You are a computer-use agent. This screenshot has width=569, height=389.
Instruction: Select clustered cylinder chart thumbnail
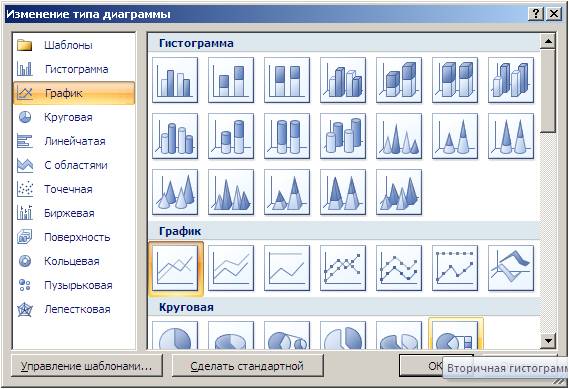pyautogui.click(x=175, y=136)
